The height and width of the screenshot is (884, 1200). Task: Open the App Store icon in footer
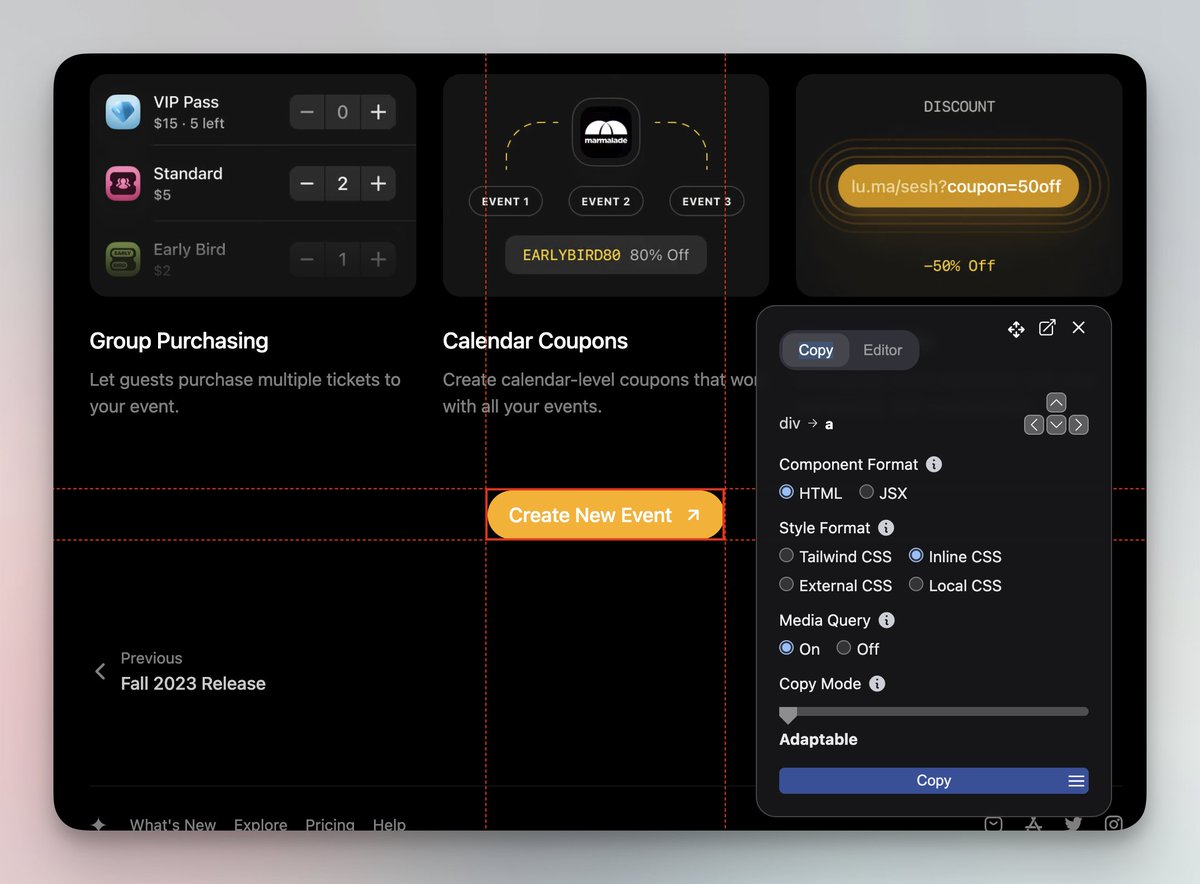(x=1033, y=824)
